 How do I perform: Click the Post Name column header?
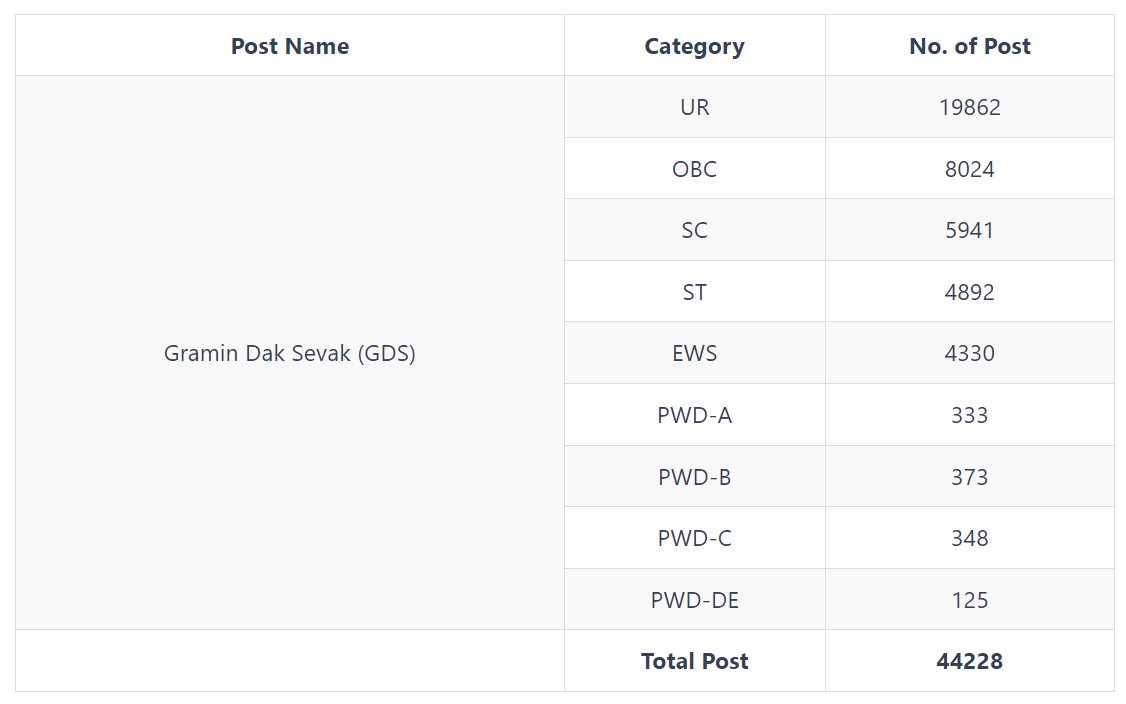(x=290, y=46)
